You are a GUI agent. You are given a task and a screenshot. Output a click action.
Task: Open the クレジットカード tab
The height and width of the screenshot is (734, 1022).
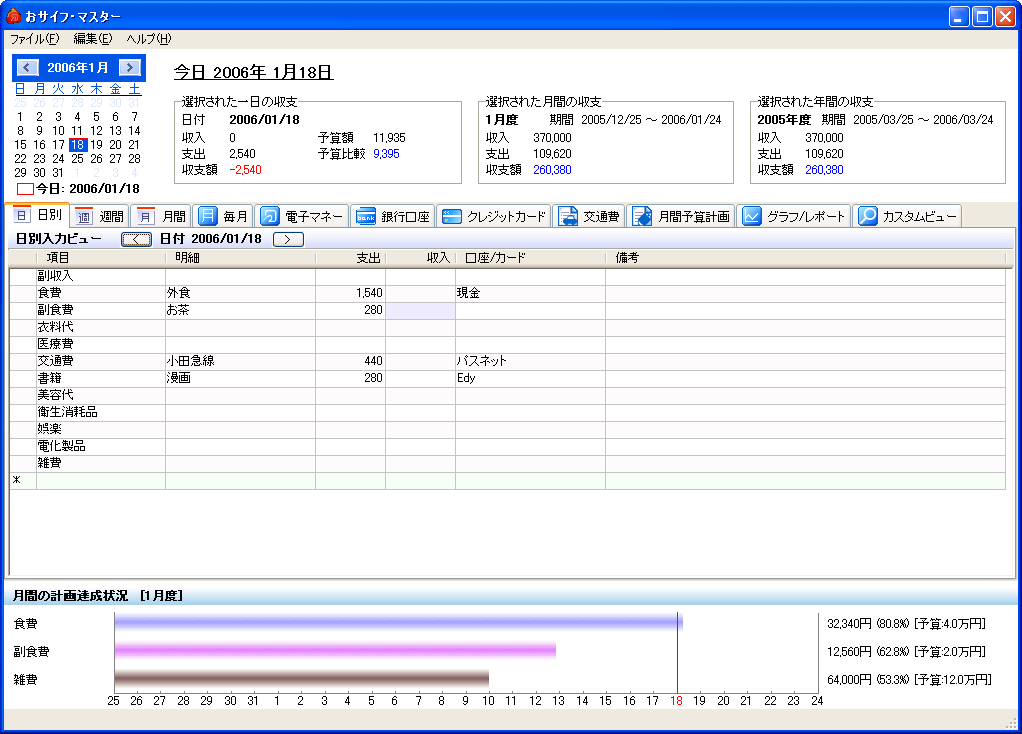[x=494, y=216]
